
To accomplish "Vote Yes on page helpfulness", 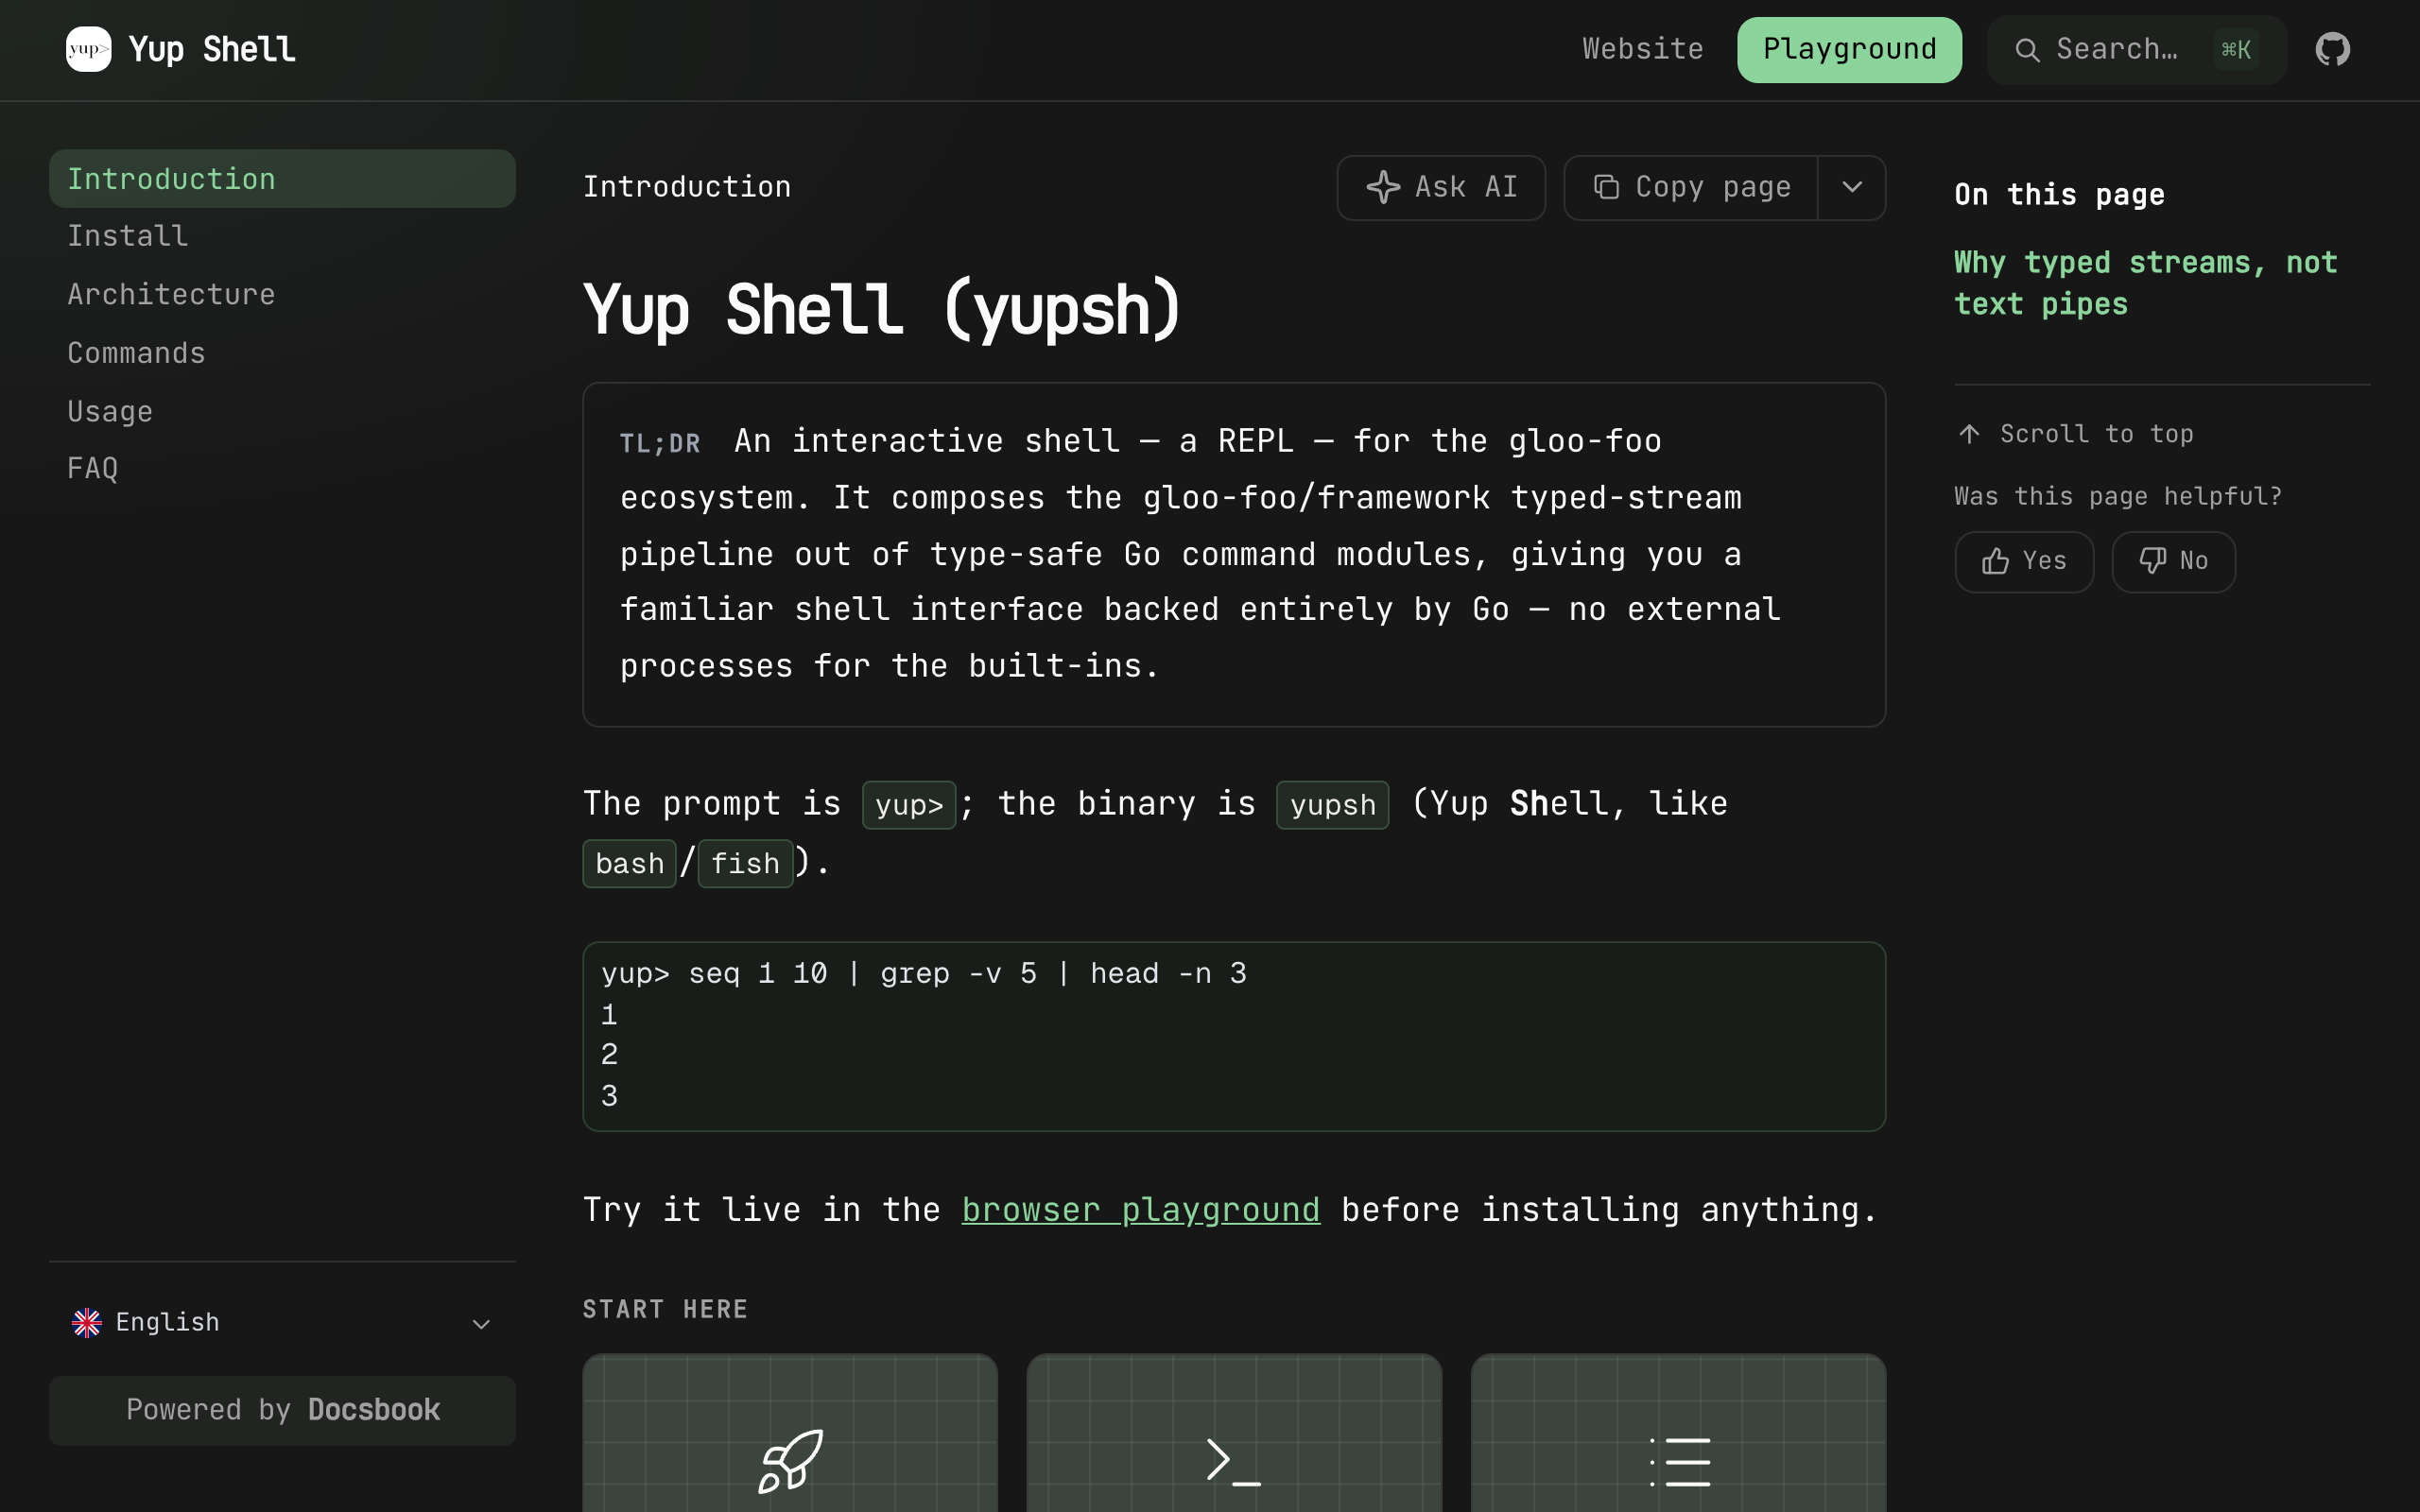I will click(x=2024, y=561).
